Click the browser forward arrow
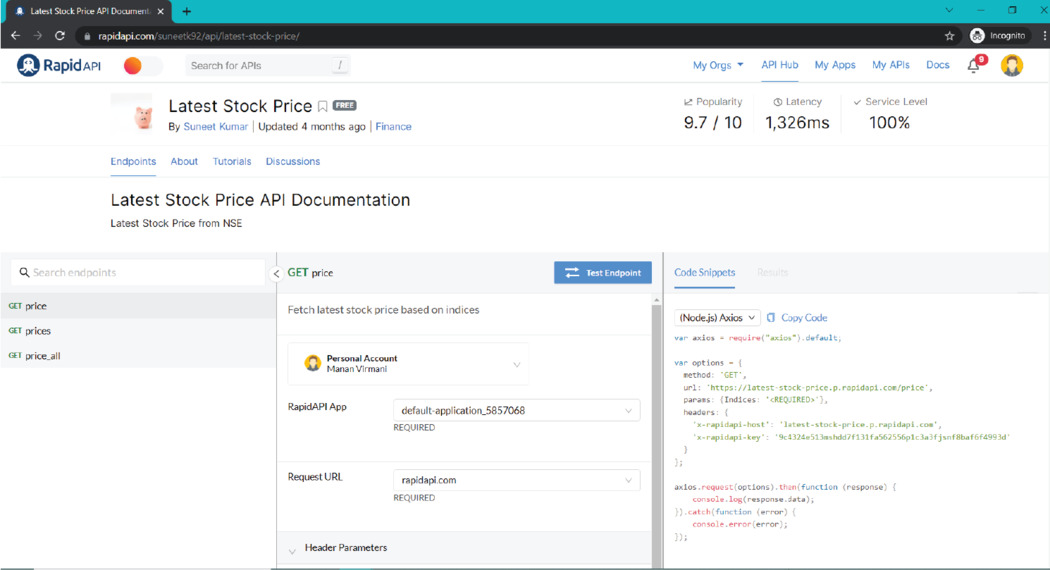The width and height of the screenshot is (1050, 570). pos(38,35)
